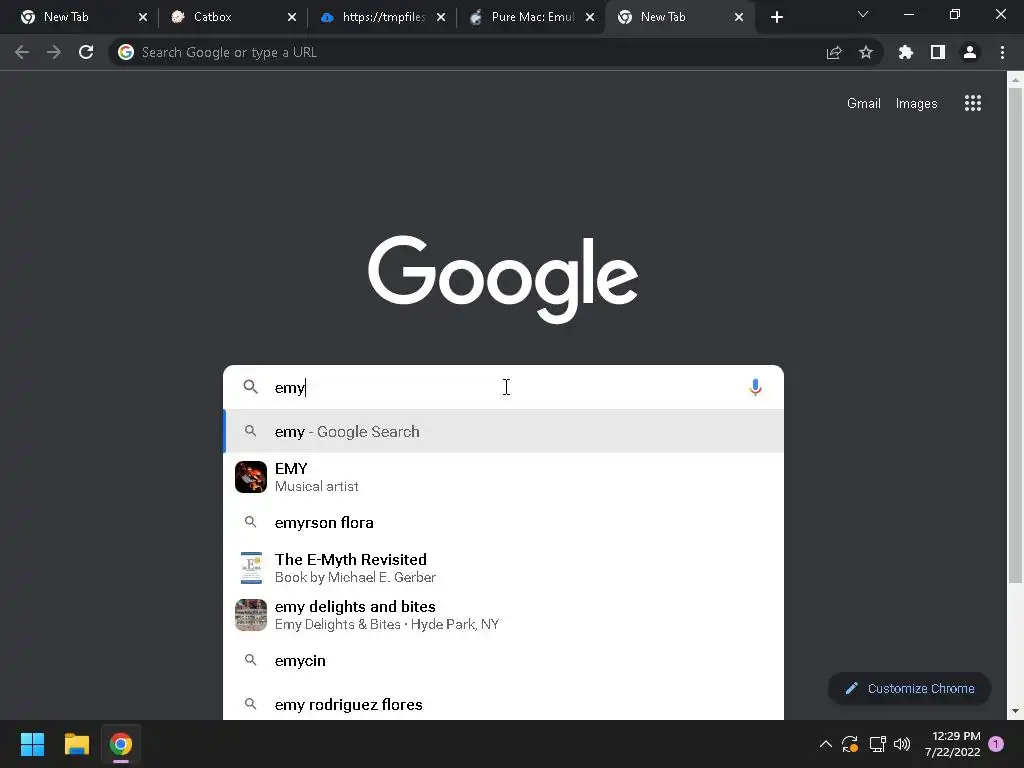Click the Emy Delights & Bites thumbnail
The image size is (1024, 768).
point(251,615)
